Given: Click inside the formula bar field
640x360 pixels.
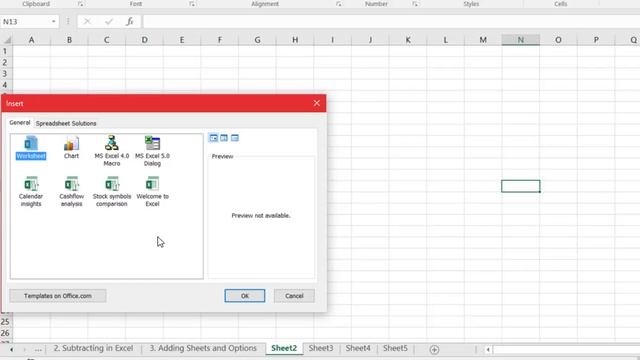Looking at the screenshot, I should pos(391,22).
